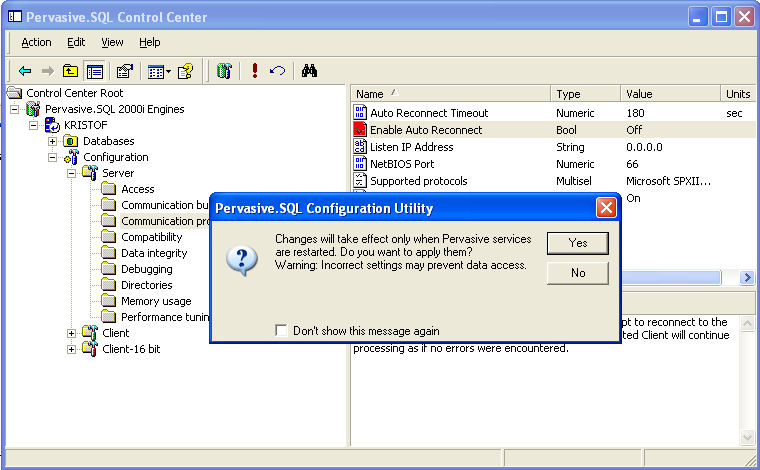Click the blue undo arrow toolbar icon
The height and width of the screenshot is (470, 760).
click(277, 71)
